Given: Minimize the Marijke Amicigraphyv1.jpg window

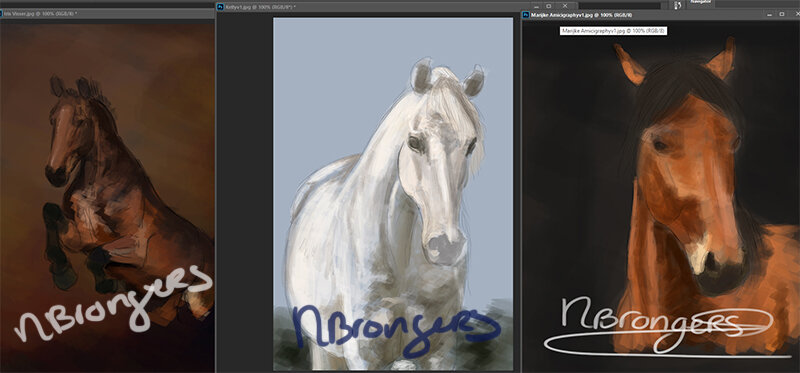Looking at the screenshot, I should 769,14.
